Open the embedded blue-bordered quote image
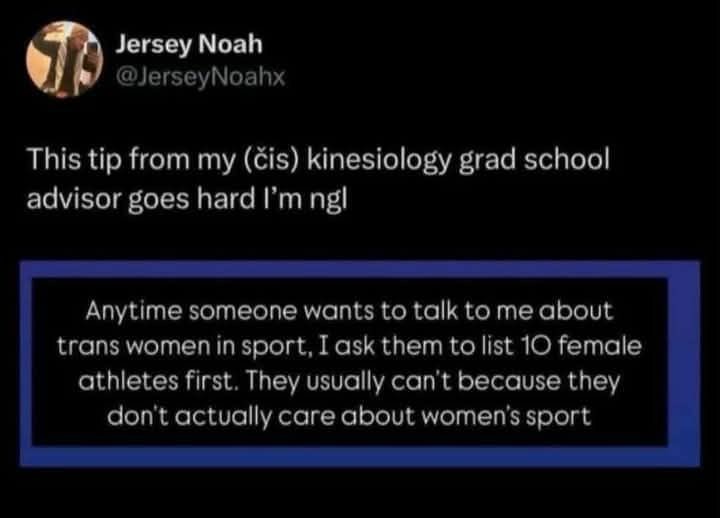The width and height of the screenshot is (720, 518). 360,364
